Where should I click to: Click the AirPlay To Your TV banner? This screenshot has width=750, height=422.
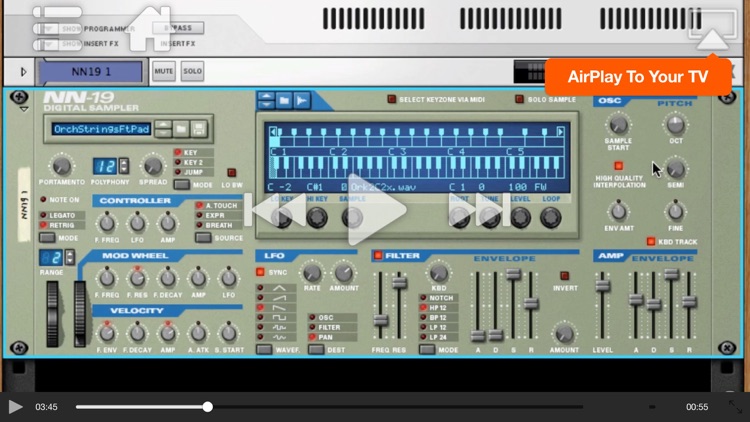pos(638,77)
